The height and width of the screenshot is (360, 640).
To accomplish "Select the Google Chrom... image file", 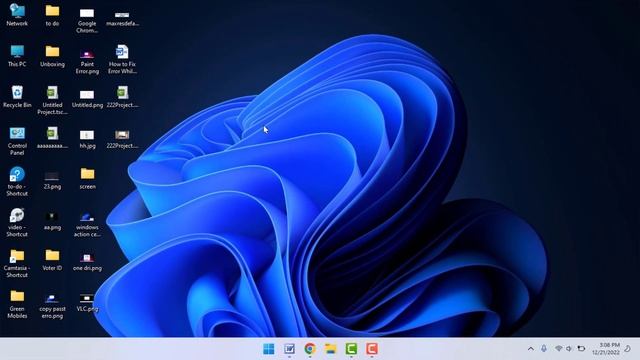I will point(87,20).
